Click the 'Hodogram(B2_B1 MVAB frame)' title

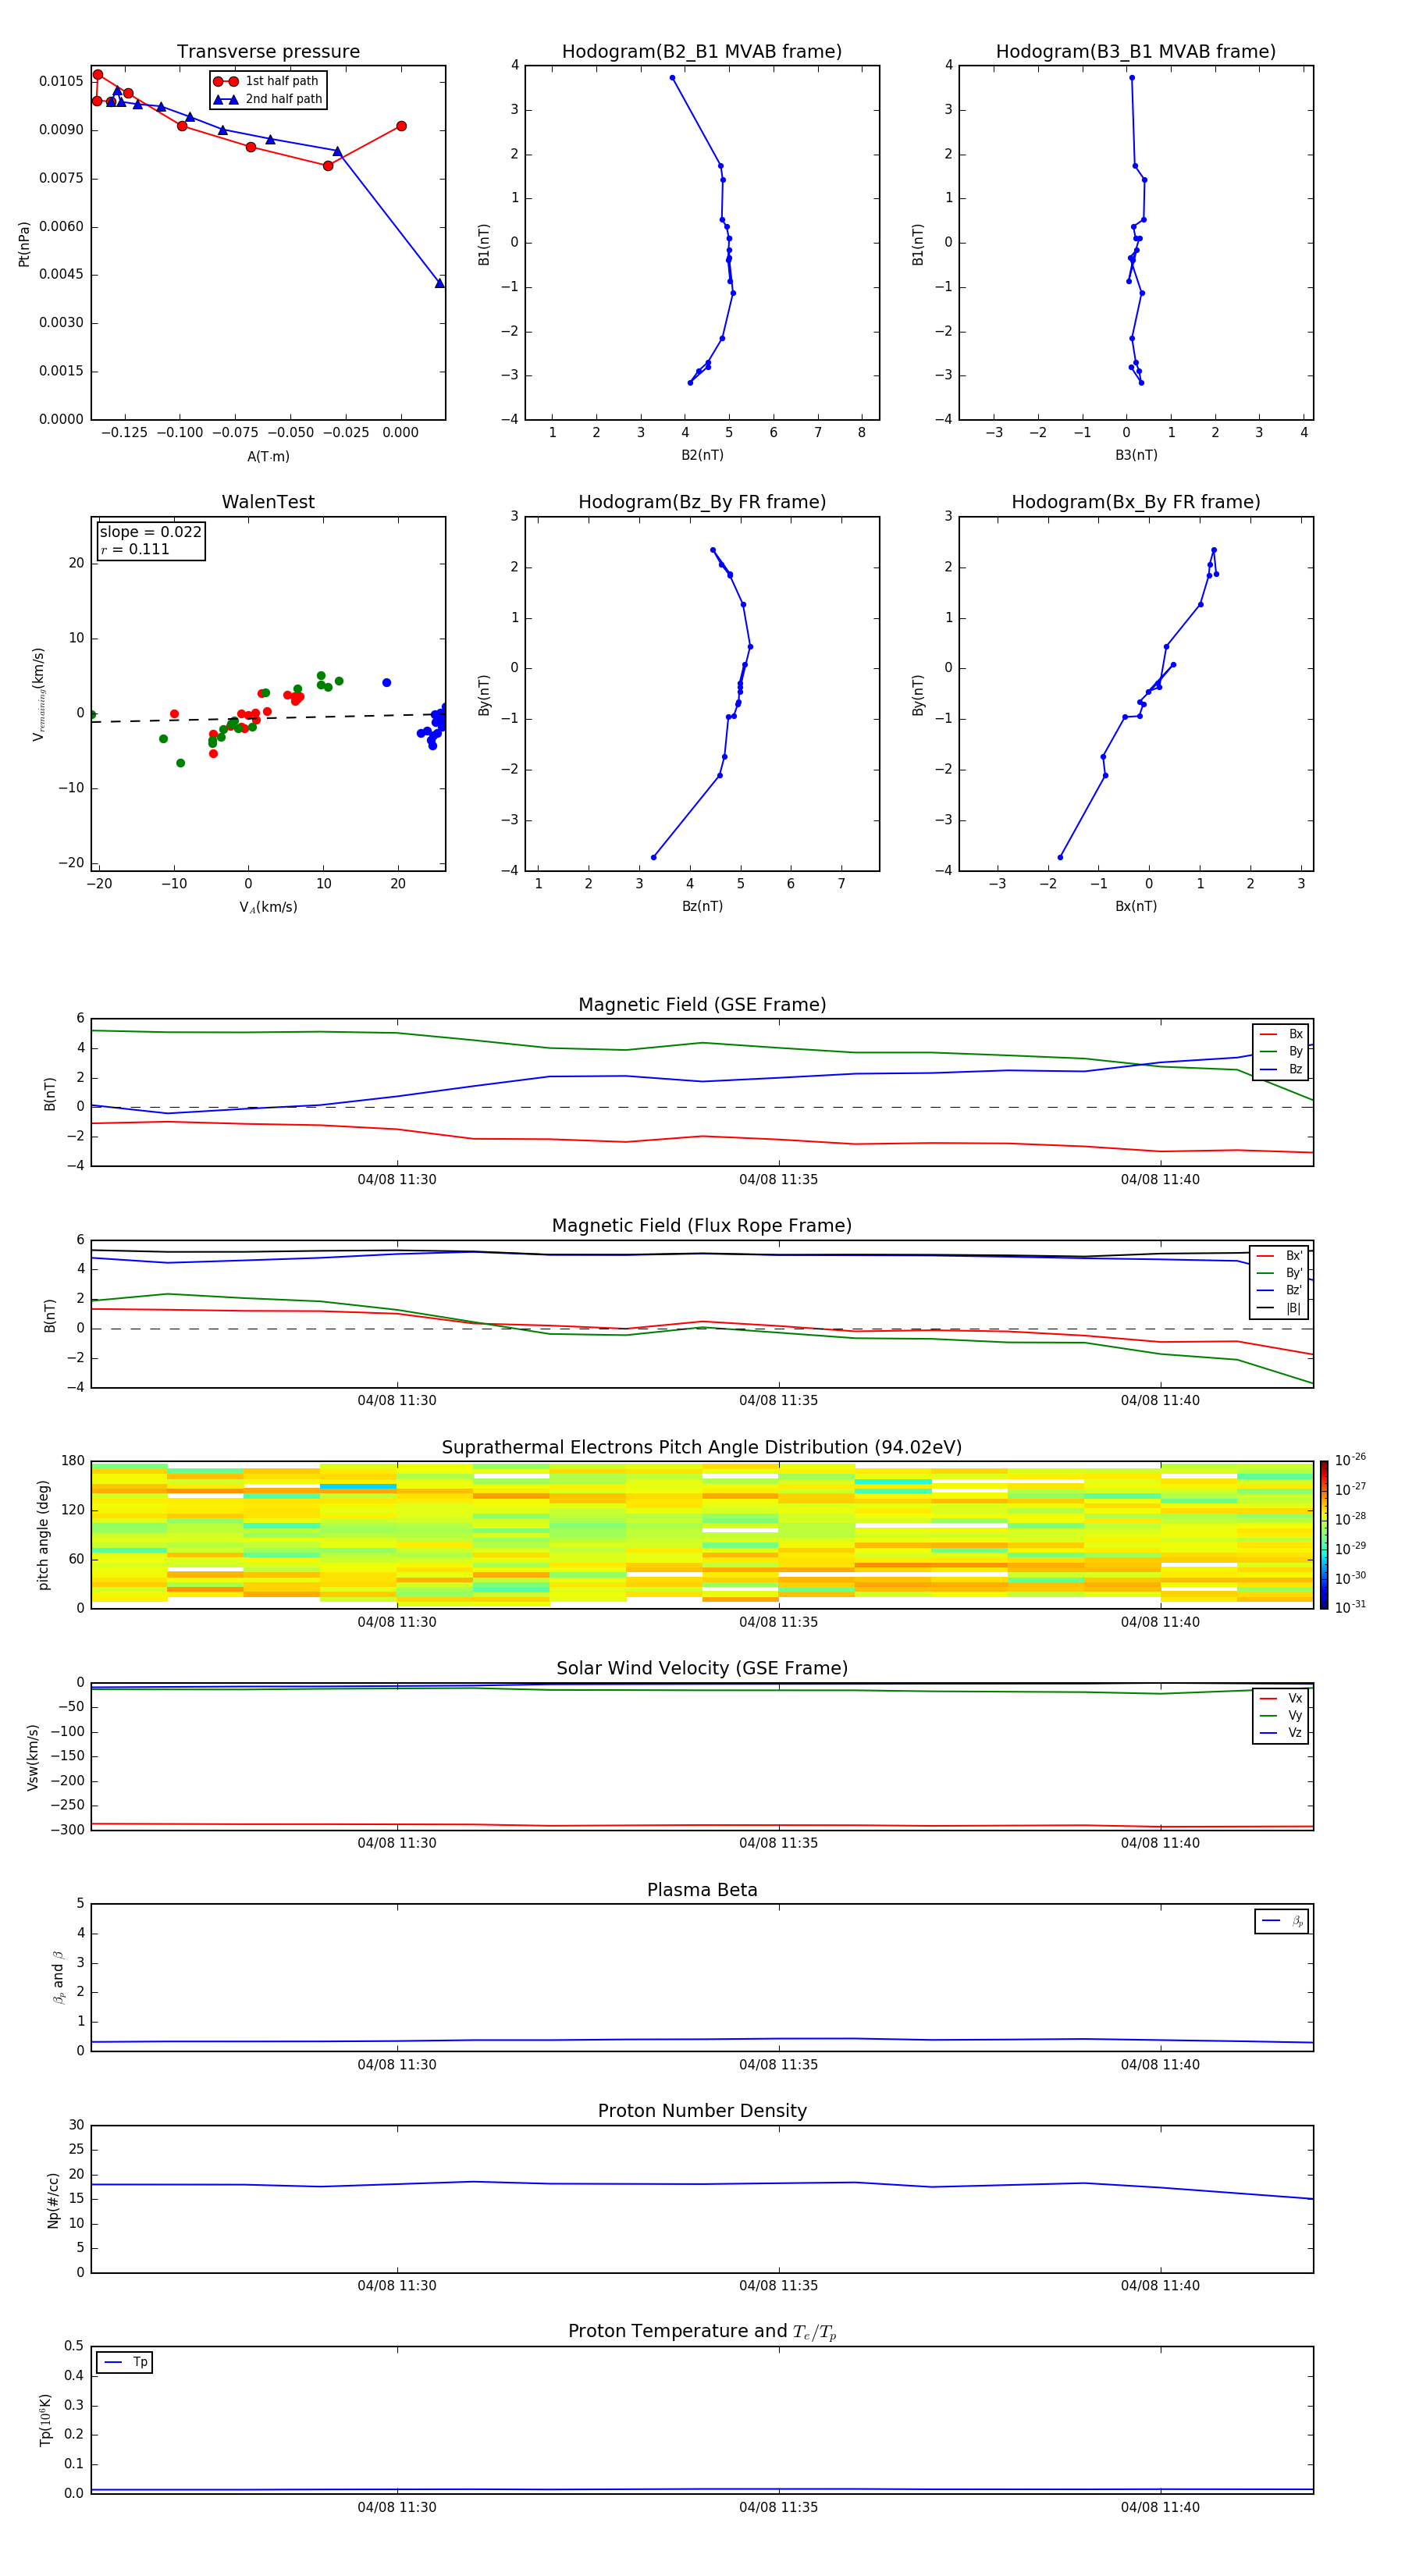tap(702, 52)
